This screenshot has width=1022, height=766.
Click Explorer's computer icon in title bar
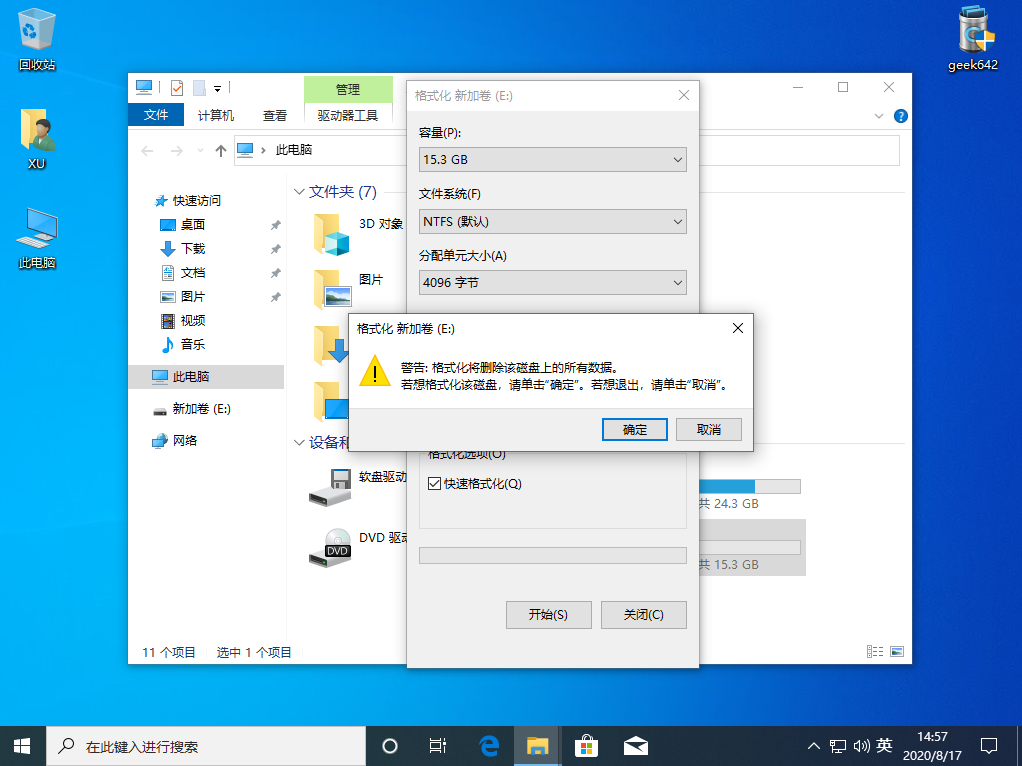point(143,87)
